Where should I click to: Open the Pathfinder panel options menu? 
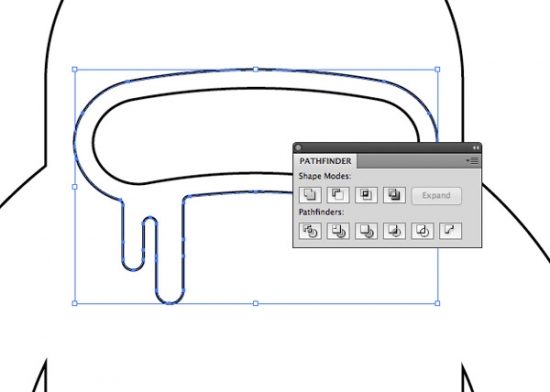click(x=472, y=161)
